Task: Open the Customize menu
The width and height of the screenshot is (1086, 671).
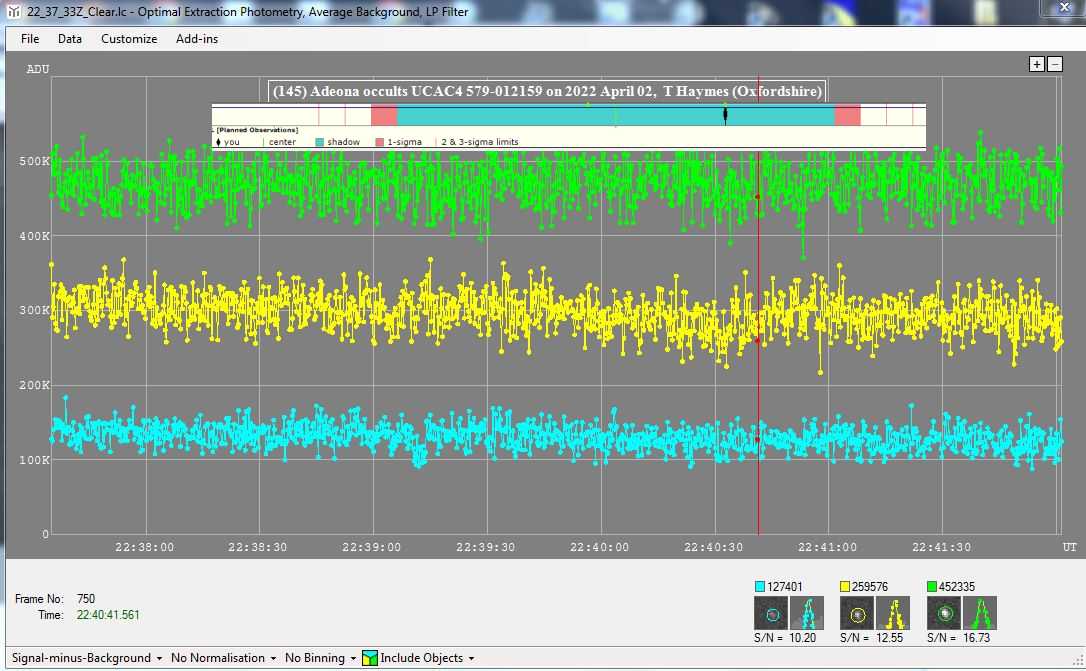Action: [129, 39]
